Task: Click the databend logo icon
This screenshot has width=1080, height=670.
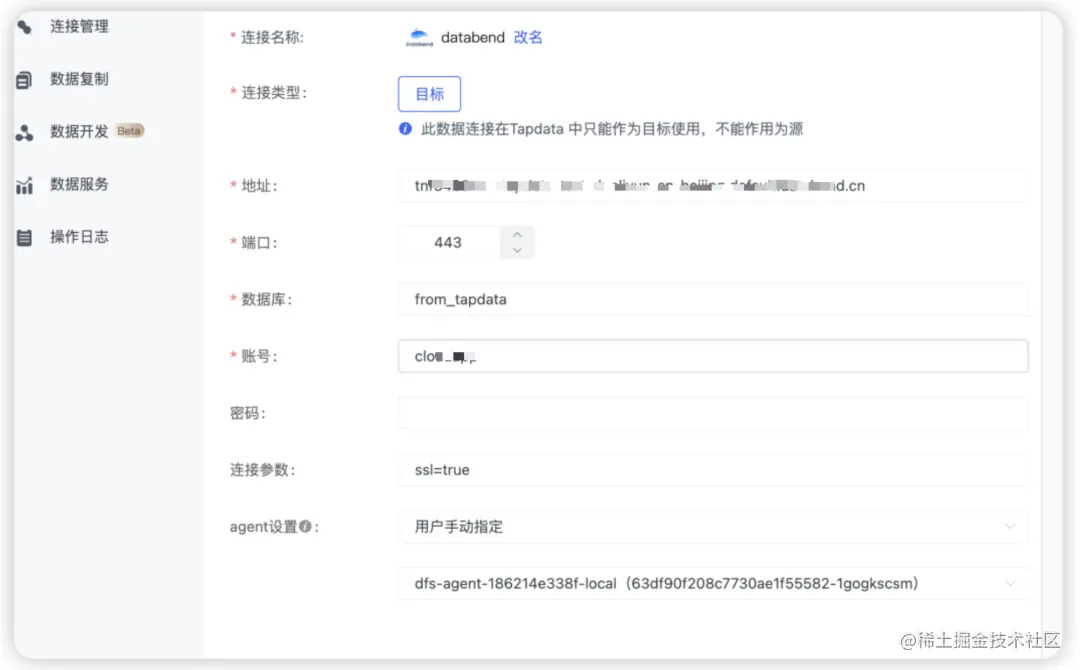Action: pos(419,37)
